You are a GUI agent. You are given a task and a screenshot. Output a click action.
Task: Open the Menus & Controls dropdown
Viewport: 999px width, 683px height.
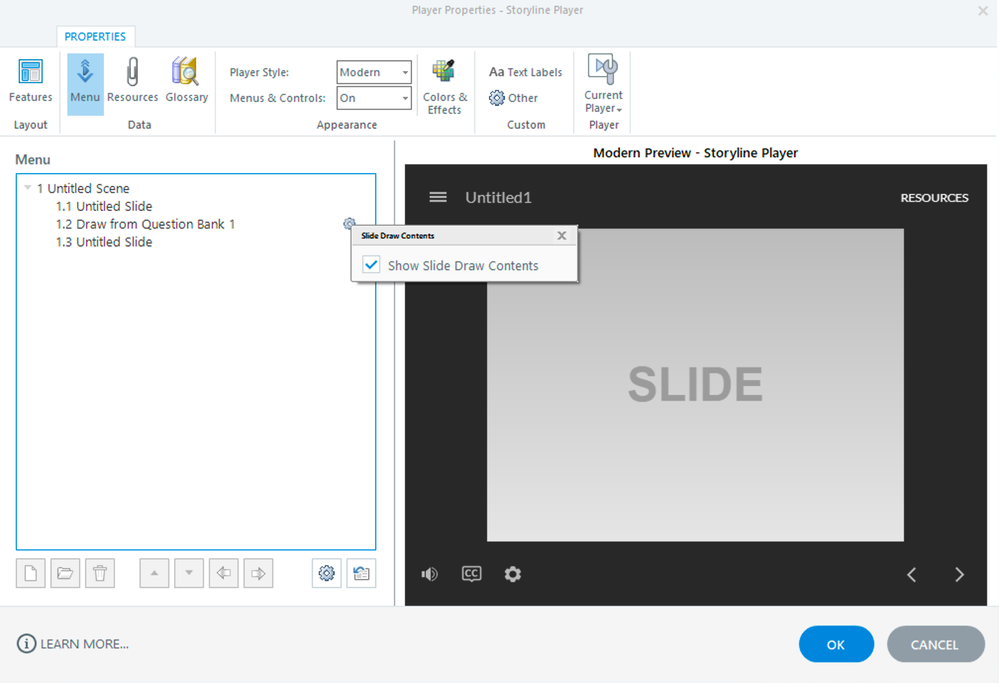click(374, 98)
